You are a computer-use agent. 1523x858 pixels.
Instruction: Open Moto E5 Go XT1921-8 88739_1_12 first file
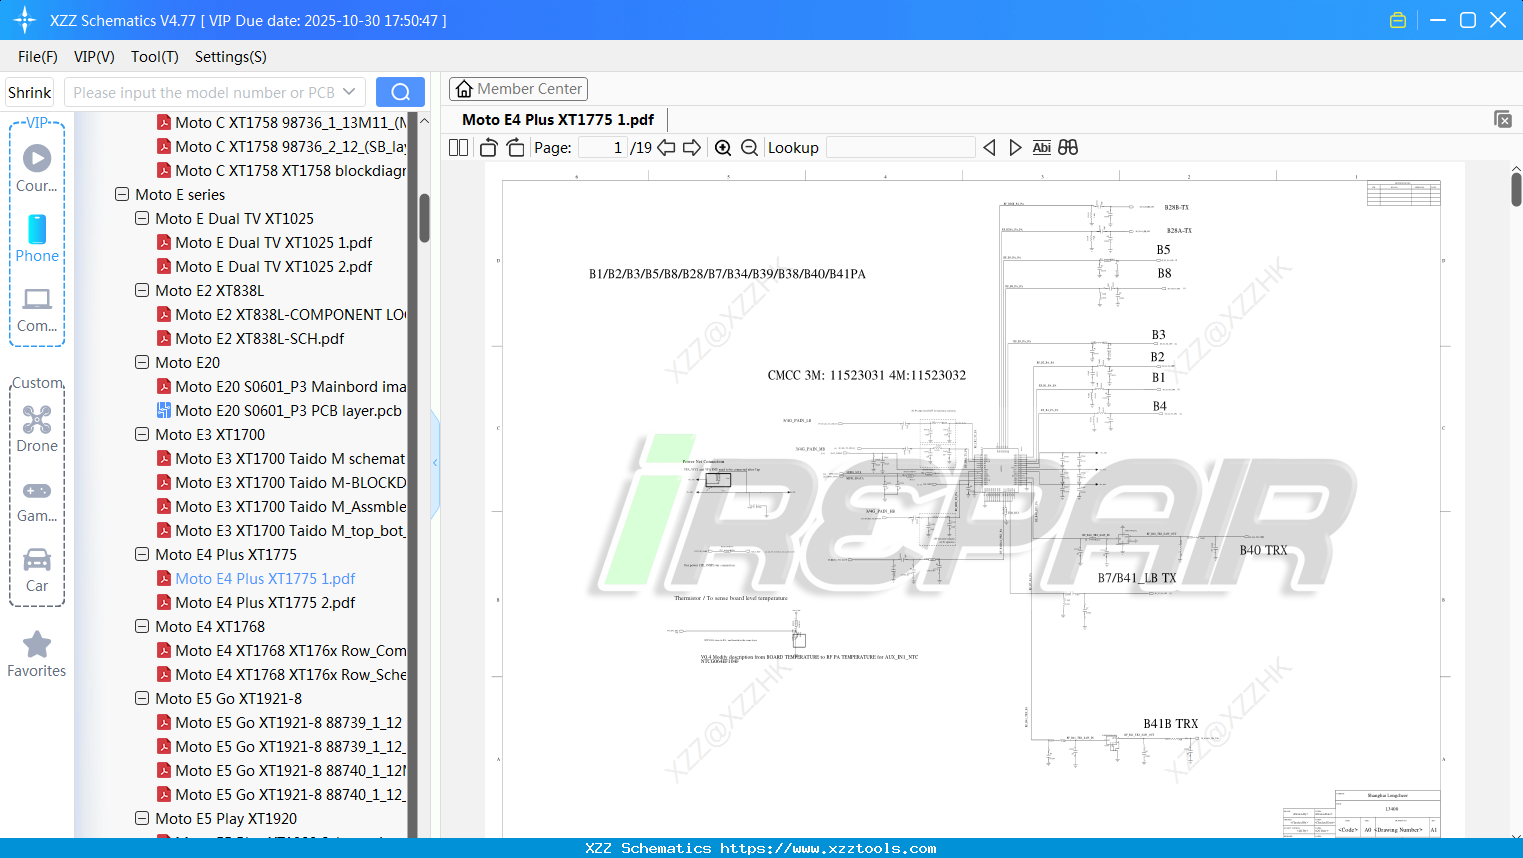coord(288,723)
